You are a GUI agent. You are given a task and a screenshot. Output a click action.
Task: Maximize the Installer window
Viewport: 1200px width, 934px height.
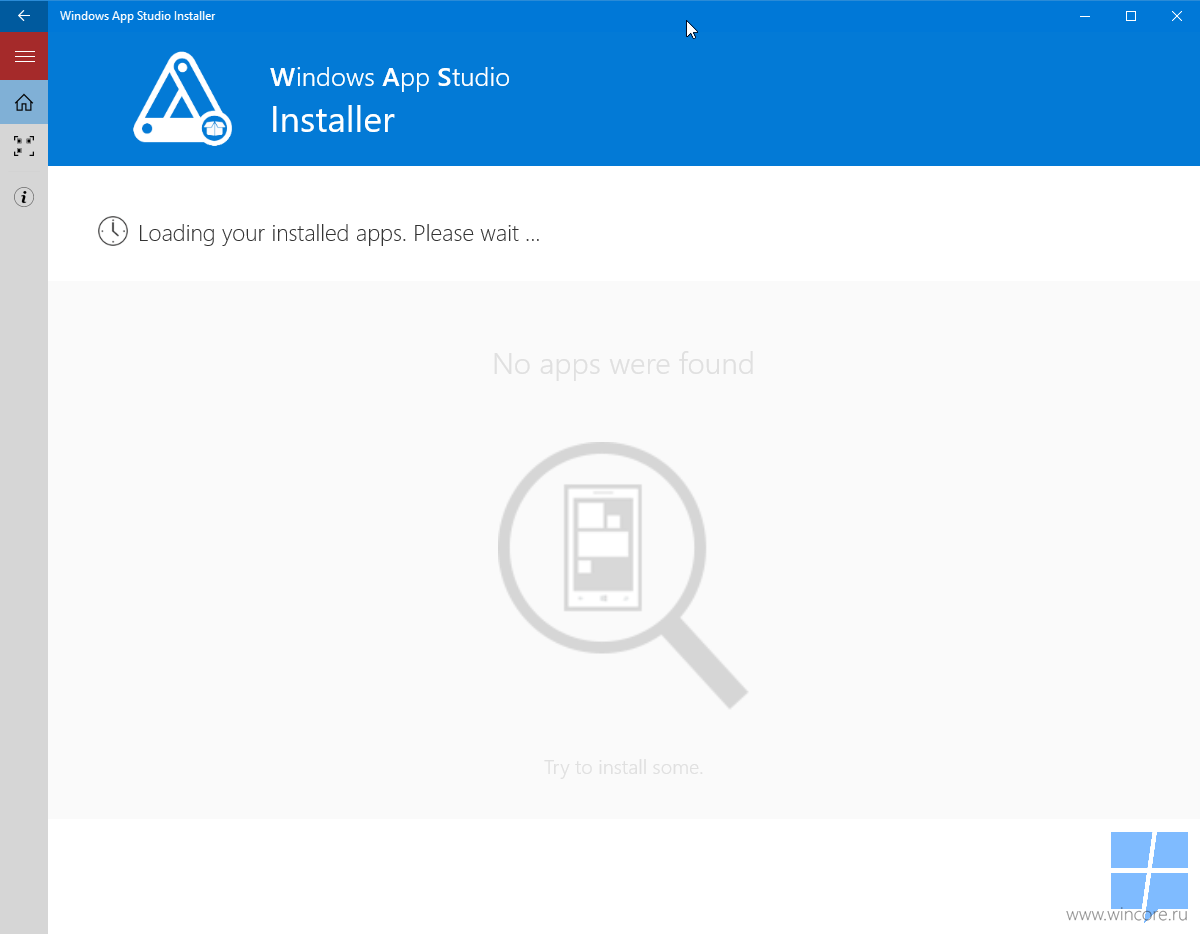pyautogui.click(x=1131, y=16)
